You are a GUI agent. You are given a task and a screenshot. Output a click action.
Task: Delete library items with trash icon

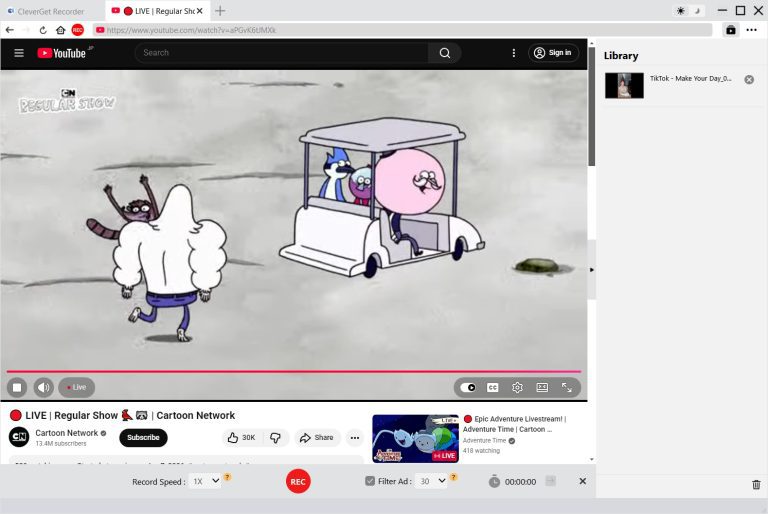(x=756, y=485)
